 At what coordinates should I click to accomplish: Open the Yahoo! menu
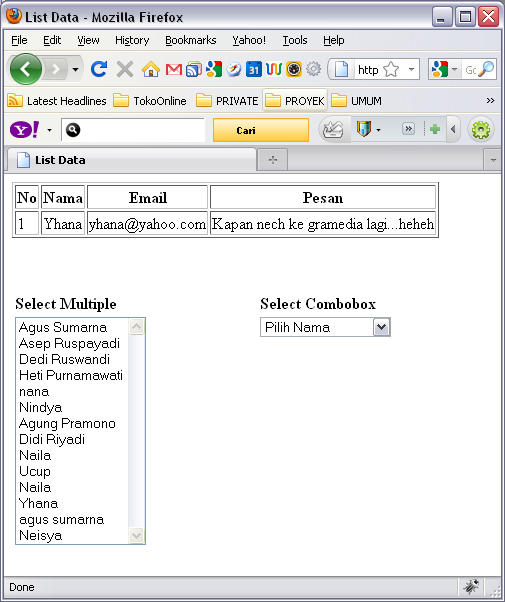click(x=249, y=40)
